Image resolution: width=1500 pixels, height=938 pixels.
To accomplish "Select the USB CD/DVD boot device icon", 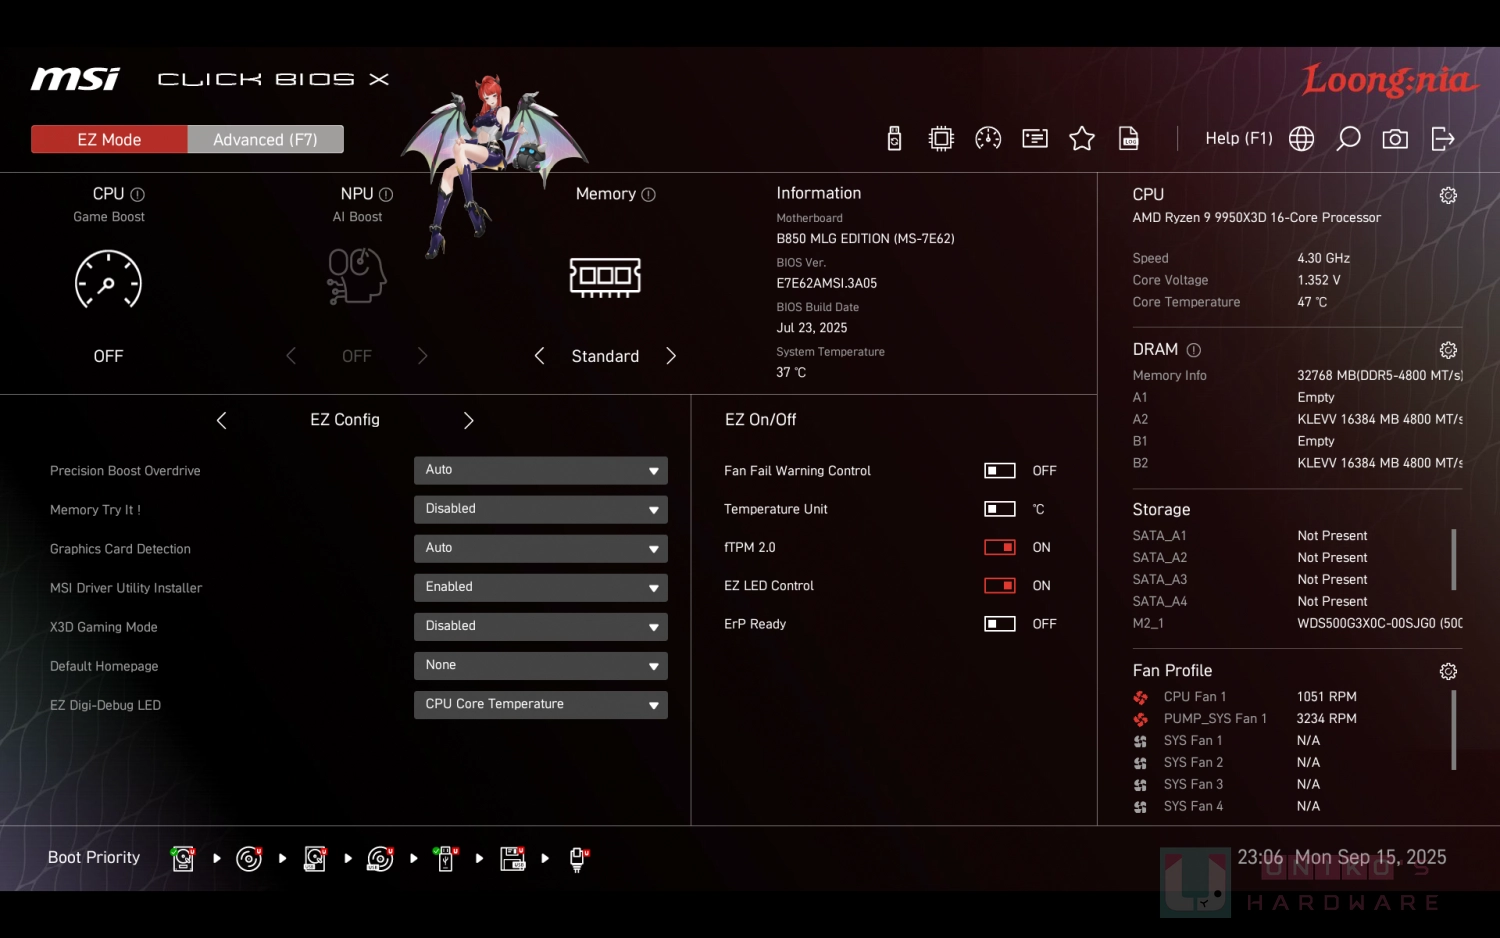I will (380, 858).
